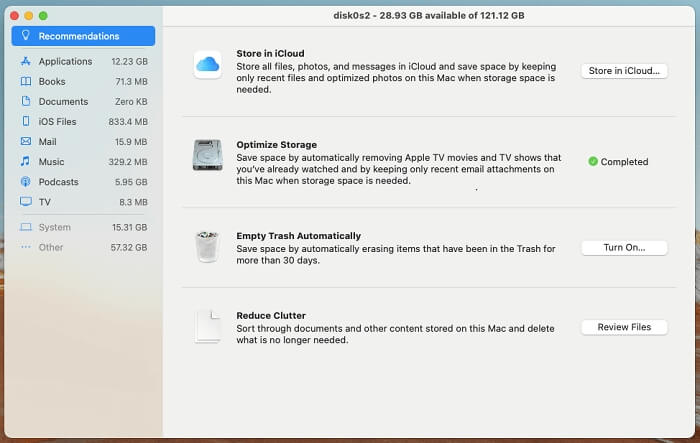This screenshot has height=443, width=700.
Task: Click the Applications size 12.23 GB
Action: [x=129, y=61]
